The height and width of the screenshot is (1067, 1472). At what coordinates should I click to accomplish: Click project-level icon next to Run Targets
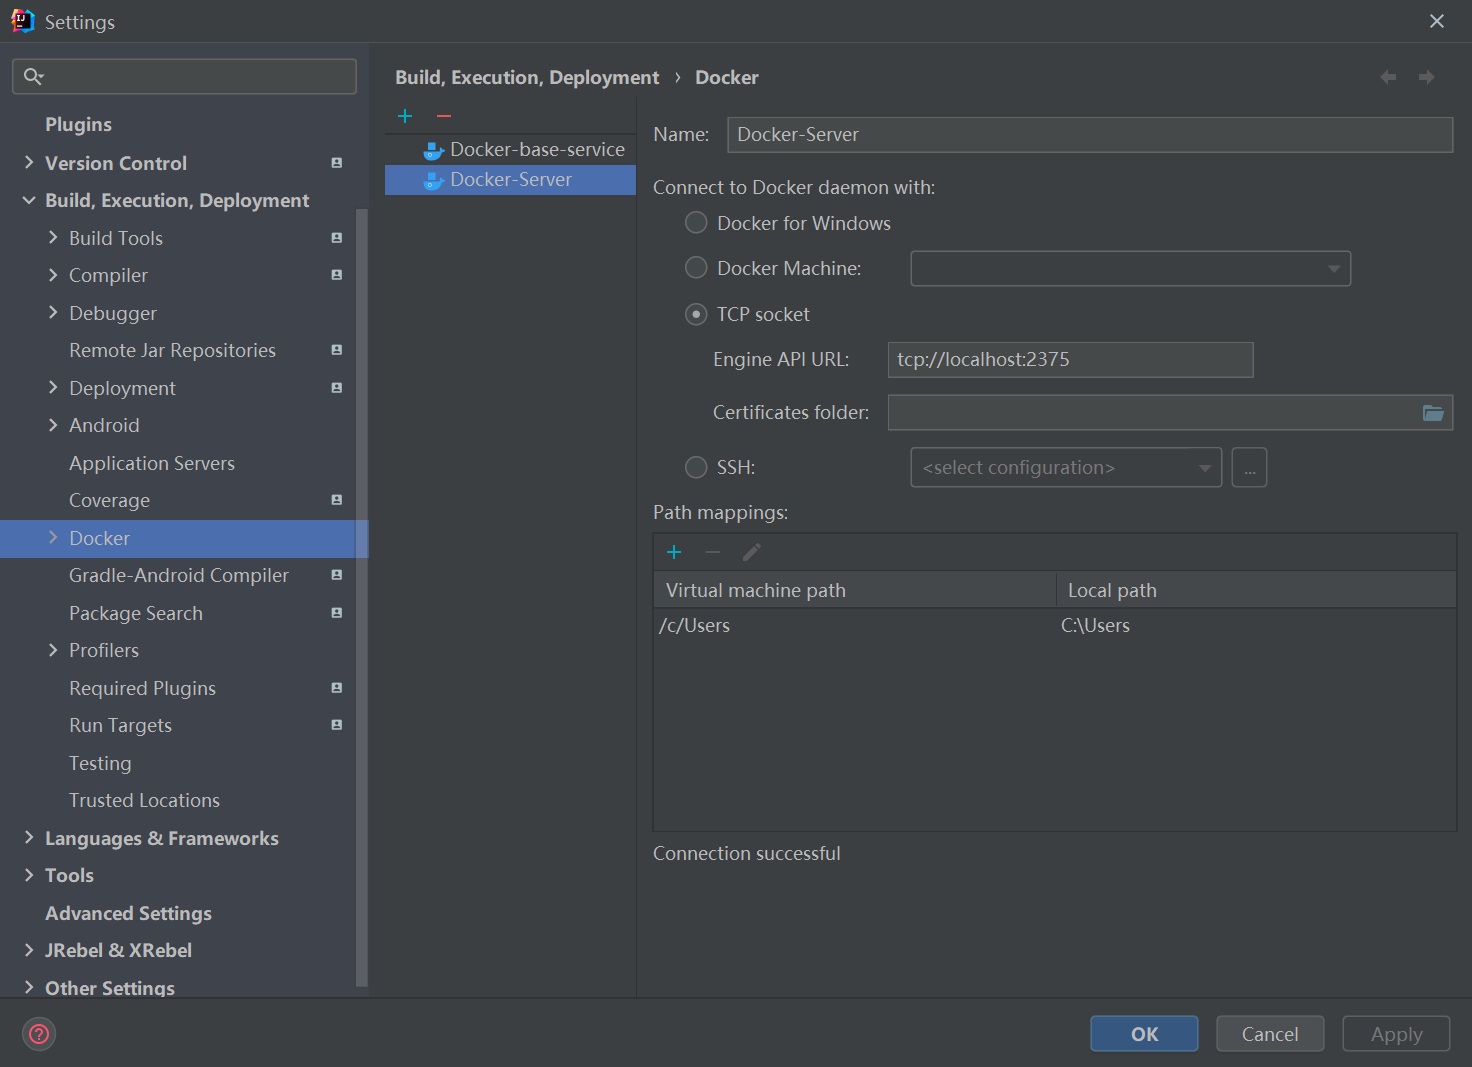(337, 725)
